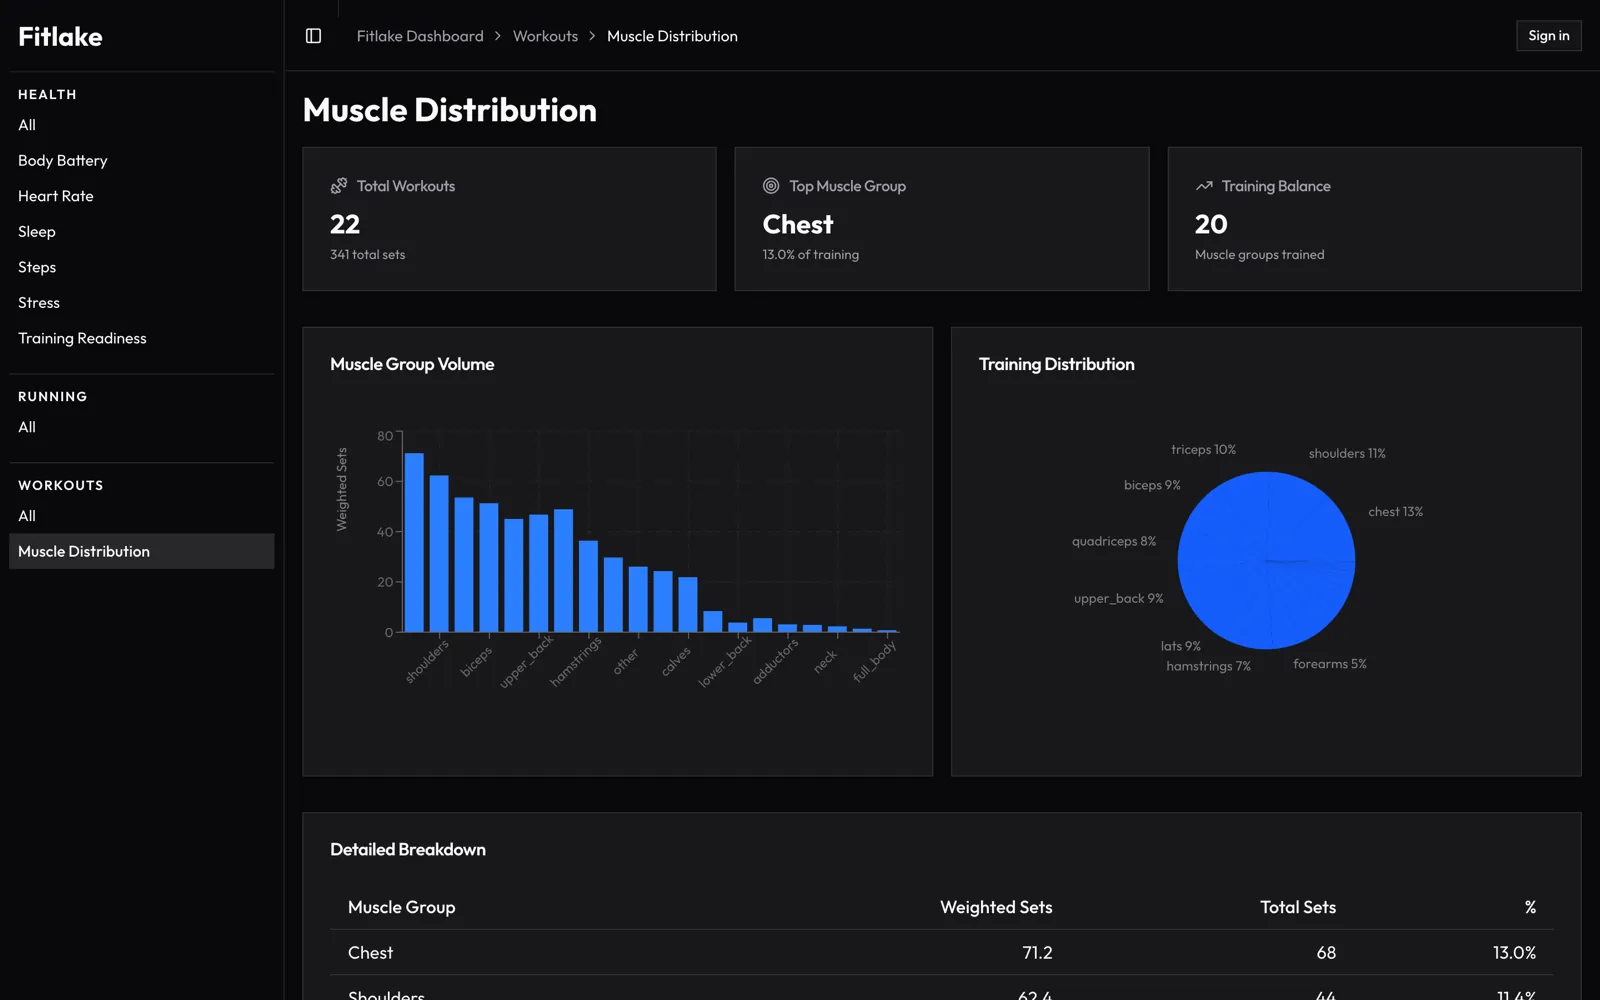Click the tallest bar in the Muscle Group Volume chart
Screen dimensions: 1600x1000
coord(414,543)
